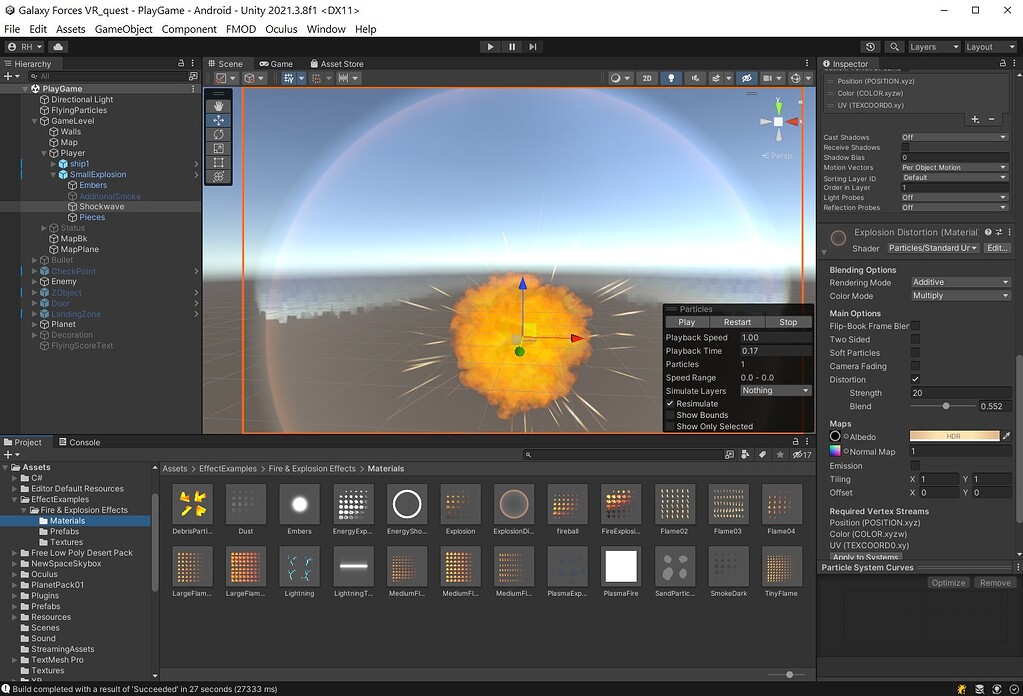Click the Step frame button
The height and width of the screenshot is (696, 1023).
click(x=533, y=47)
